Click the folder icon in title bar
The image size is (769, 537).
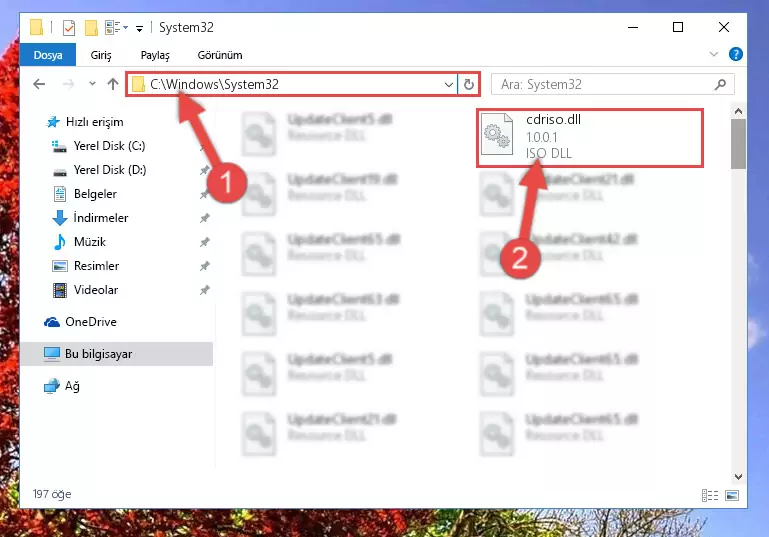point(37,27)
